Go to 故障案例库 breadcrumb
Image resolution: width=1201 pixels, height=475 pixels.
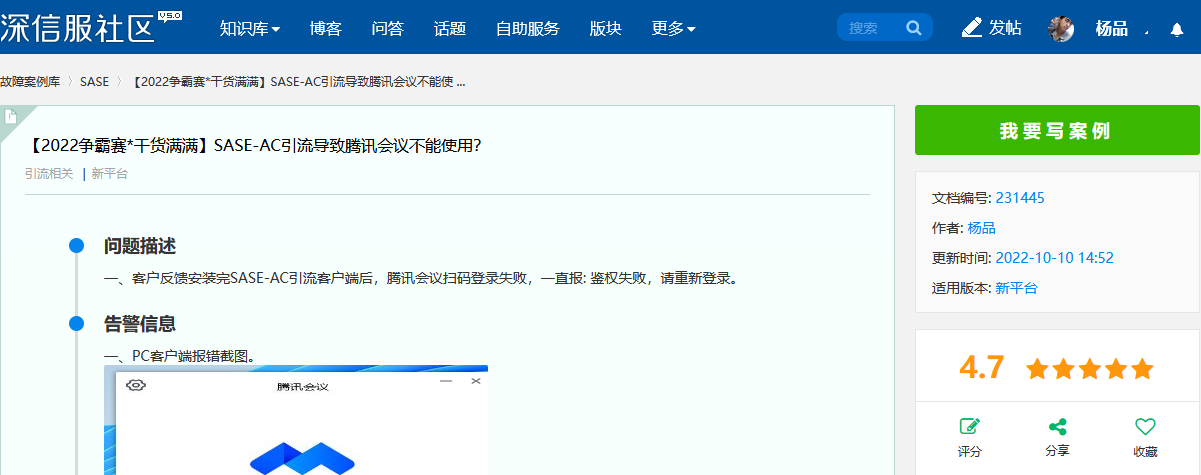point(30,81)
